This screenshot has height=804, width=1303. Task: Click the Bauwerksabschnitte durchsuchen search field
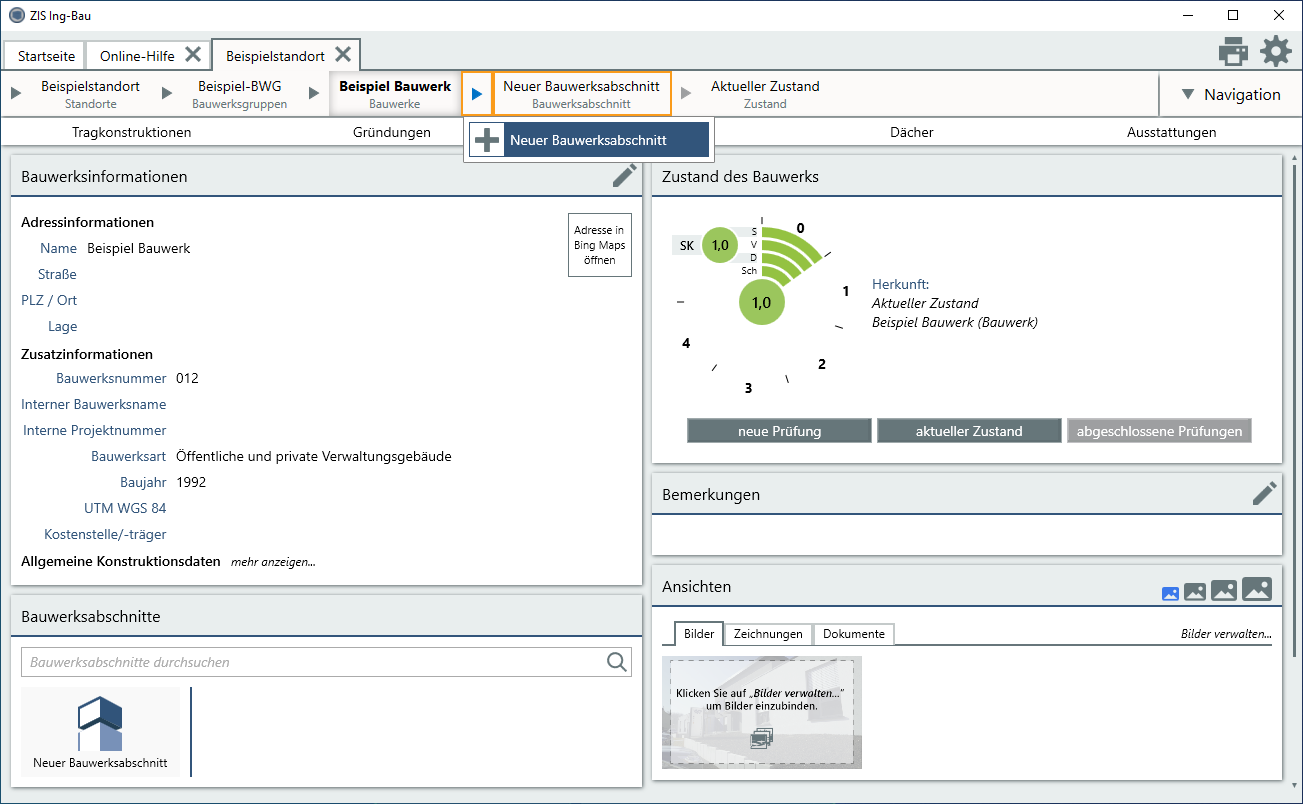[x=310, y=662]
